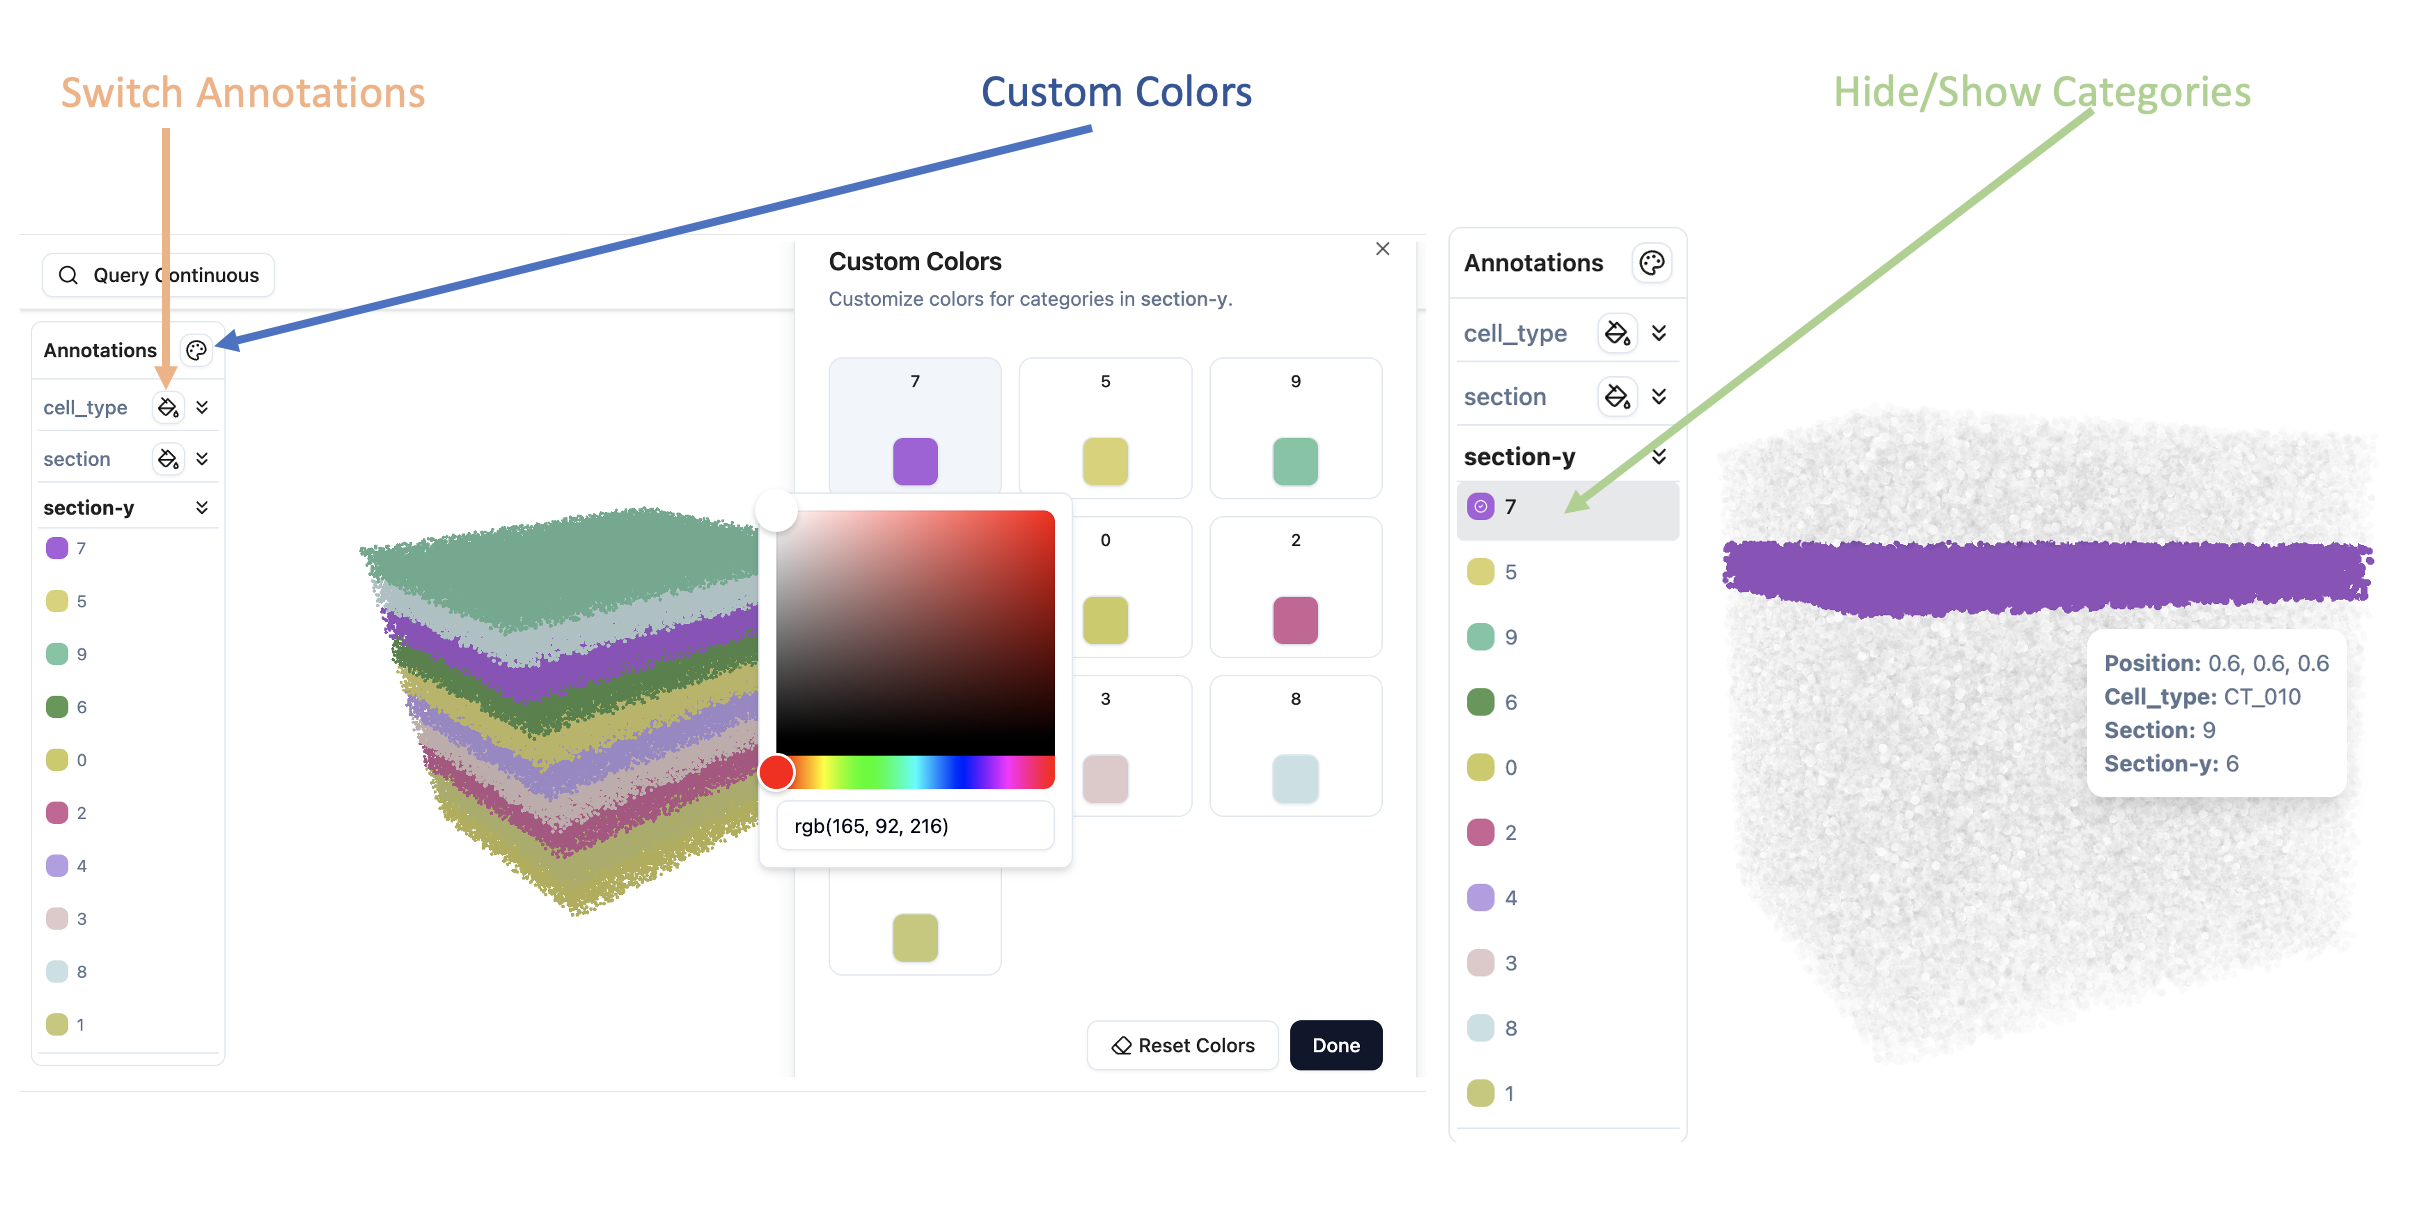Screen dimensions: 2414x1230
Task: Click paint bucket icon next to left cell_type
Action: click(x=168, y=407)
